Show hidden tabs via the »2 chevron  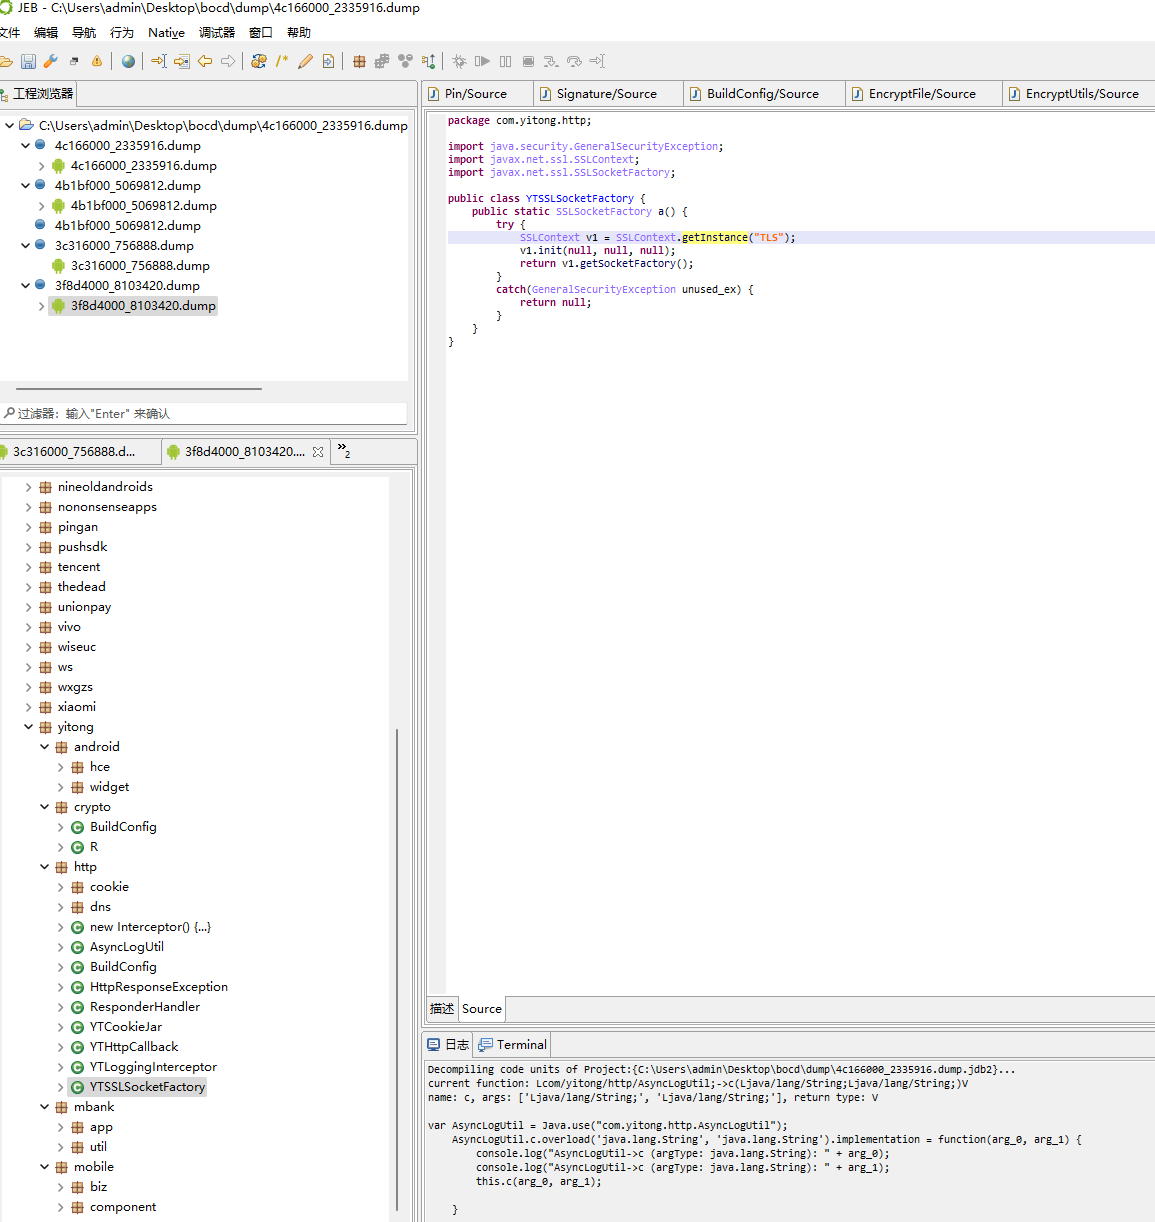(x=344, y=451)
